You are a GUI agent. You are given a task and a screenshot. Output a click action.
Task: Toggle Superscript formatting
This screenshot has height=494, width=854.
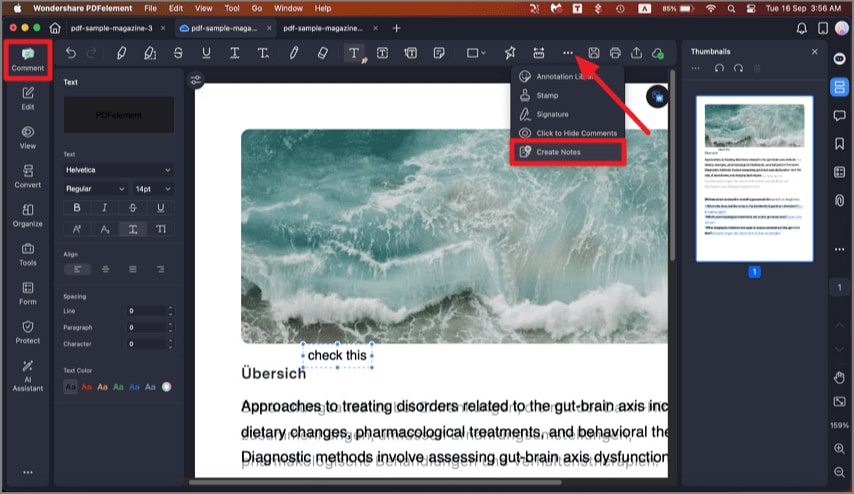point(77,229)
